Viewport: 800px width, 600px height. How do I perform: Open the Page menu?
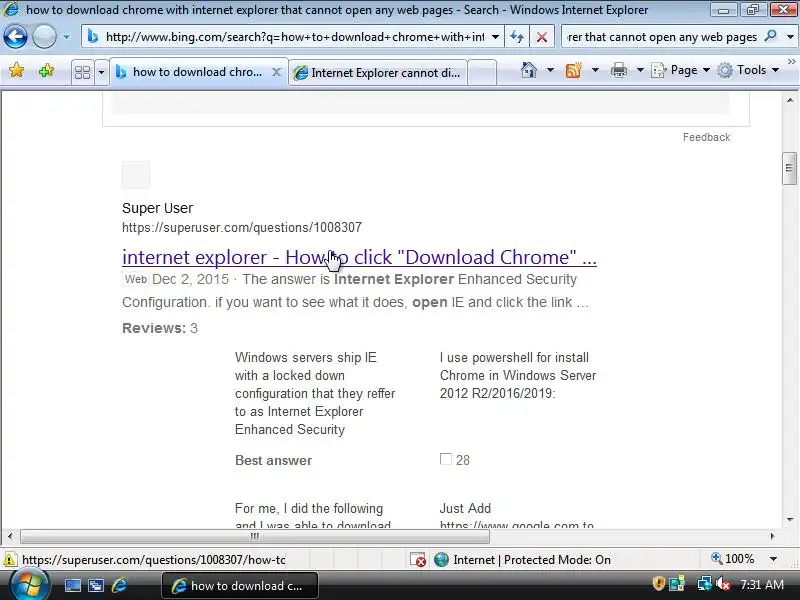click(681, 70)
